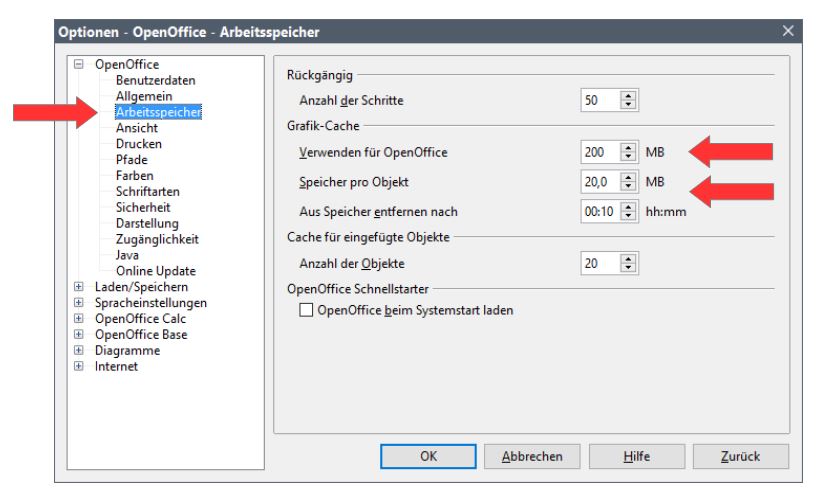Increase Anzahl der Objekte value
Image resolution: width=834 pixels, height=501 pixels.
(628, 259)
